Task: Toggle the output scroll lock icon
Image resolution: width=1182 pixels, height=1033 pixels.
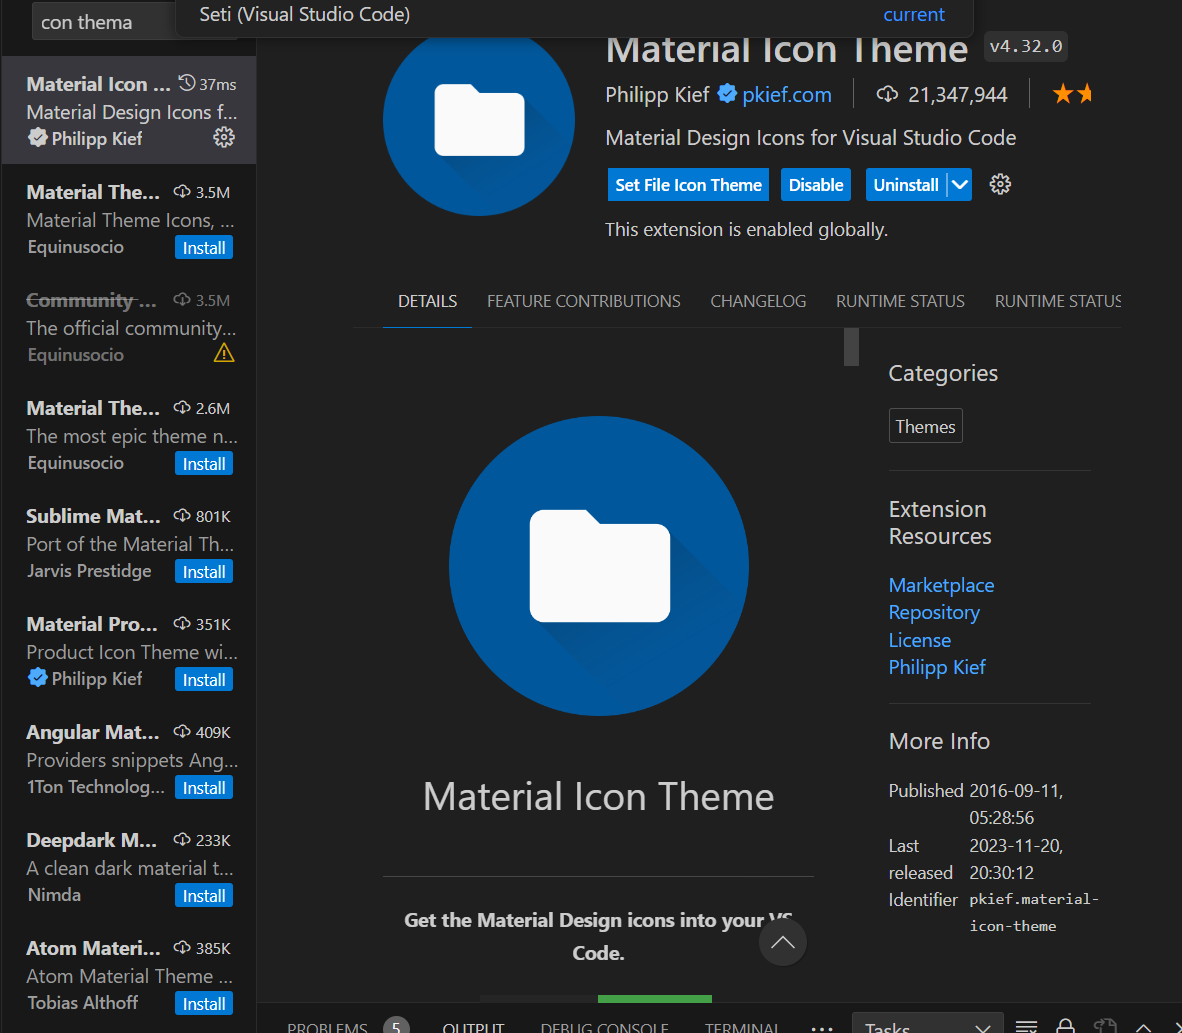Action: (x=1064, y=1026)
